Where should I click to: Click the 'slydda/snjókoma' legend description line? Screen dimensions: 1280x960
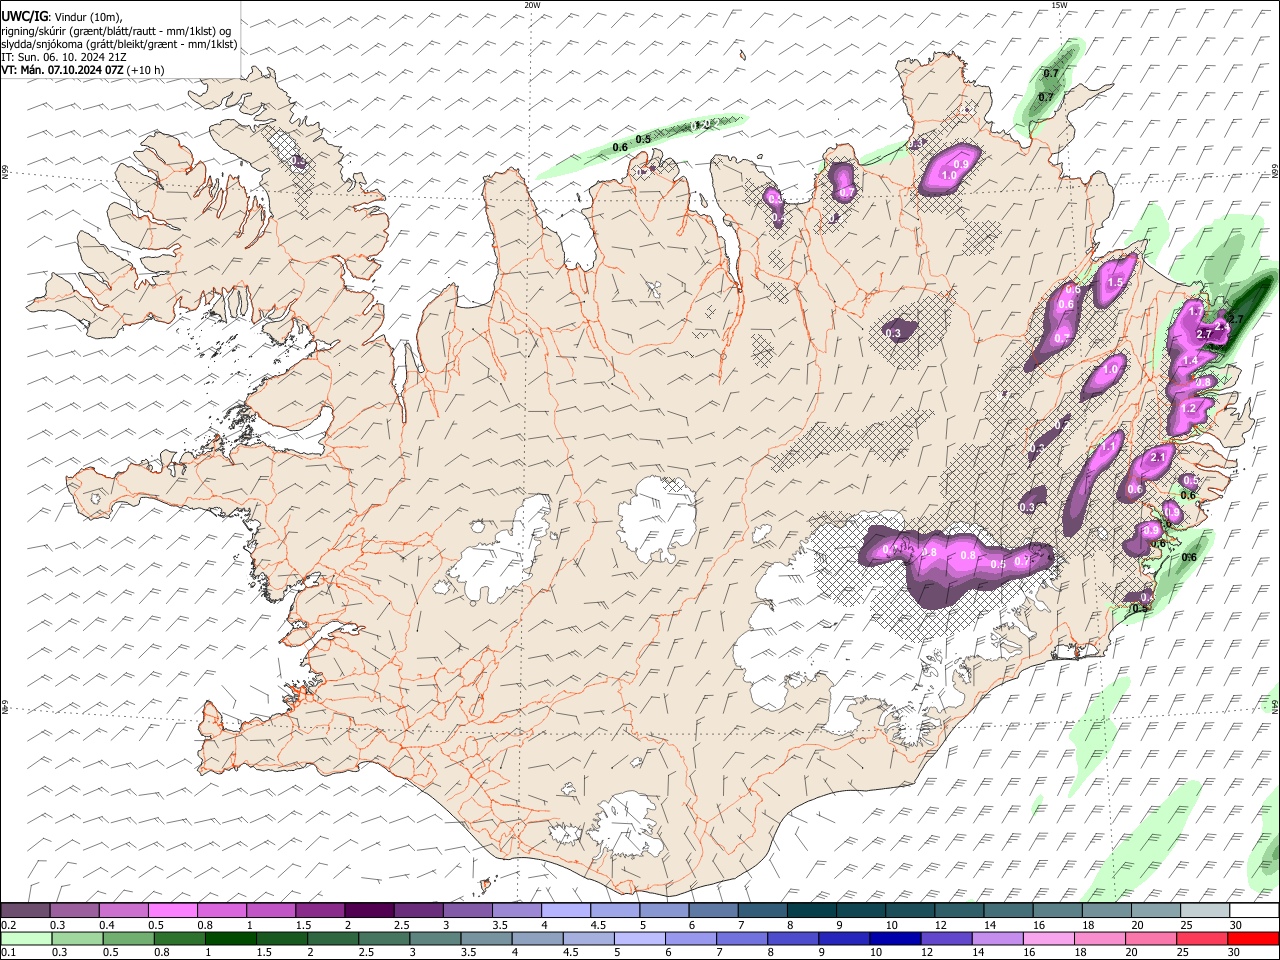click(119, 44)
